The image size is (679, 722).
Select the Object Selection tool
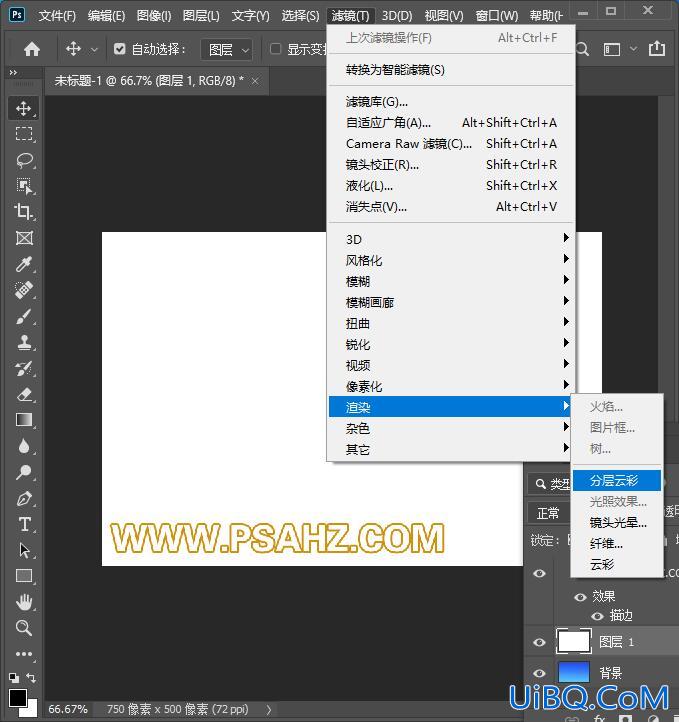coord(23,186)
